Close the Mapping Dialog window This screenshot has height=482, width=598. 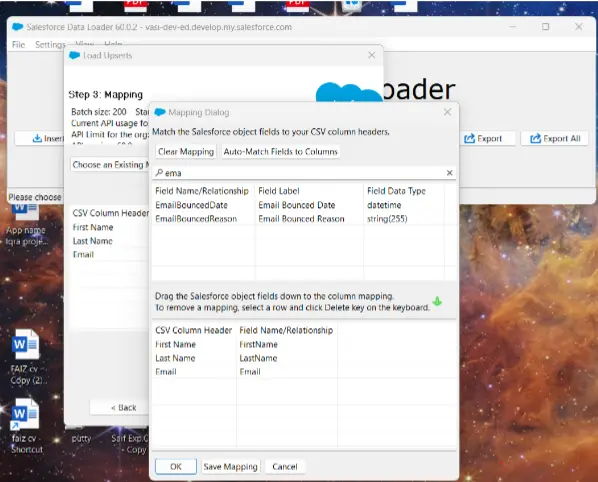pyautogui.click(x=447, y=112)
